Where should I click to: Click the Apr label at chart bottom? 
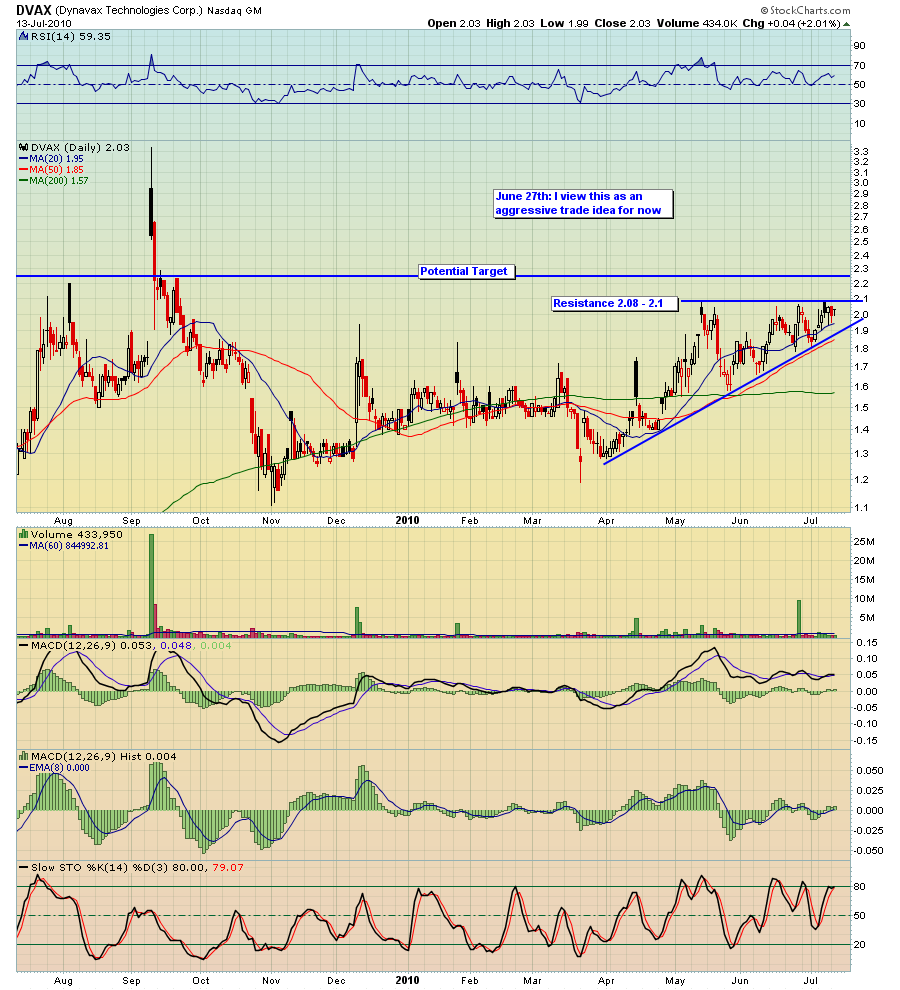tap(606, 981)
